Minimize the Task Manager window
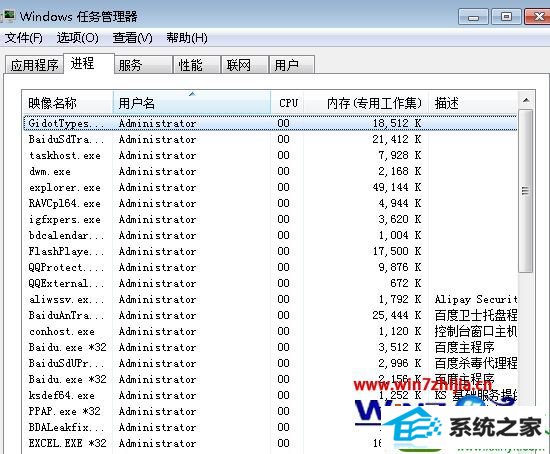 tap(473, 16)
